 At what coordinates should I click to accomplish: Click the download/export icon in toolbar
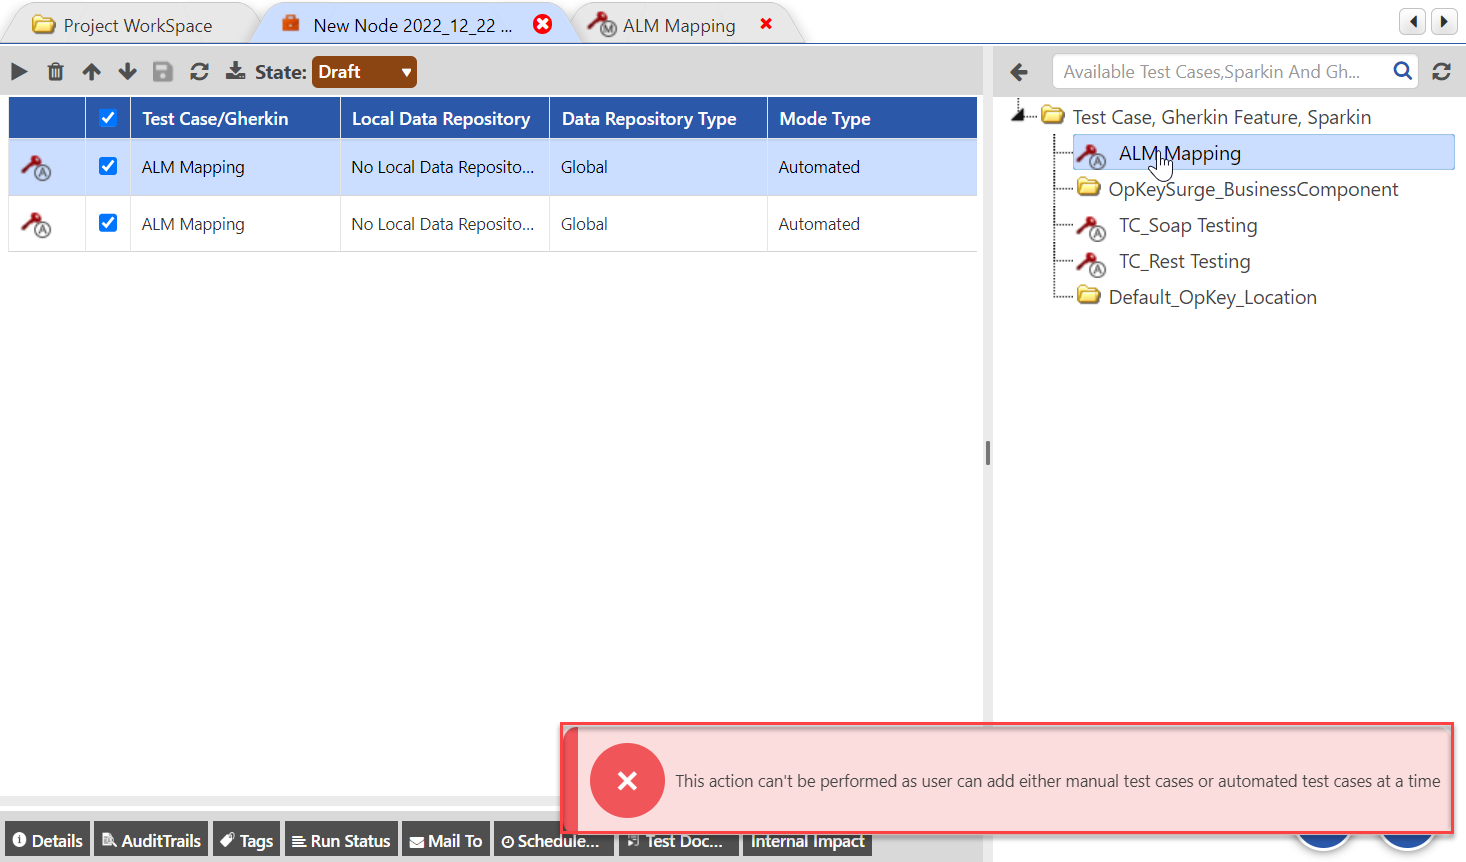coord(235,71)
